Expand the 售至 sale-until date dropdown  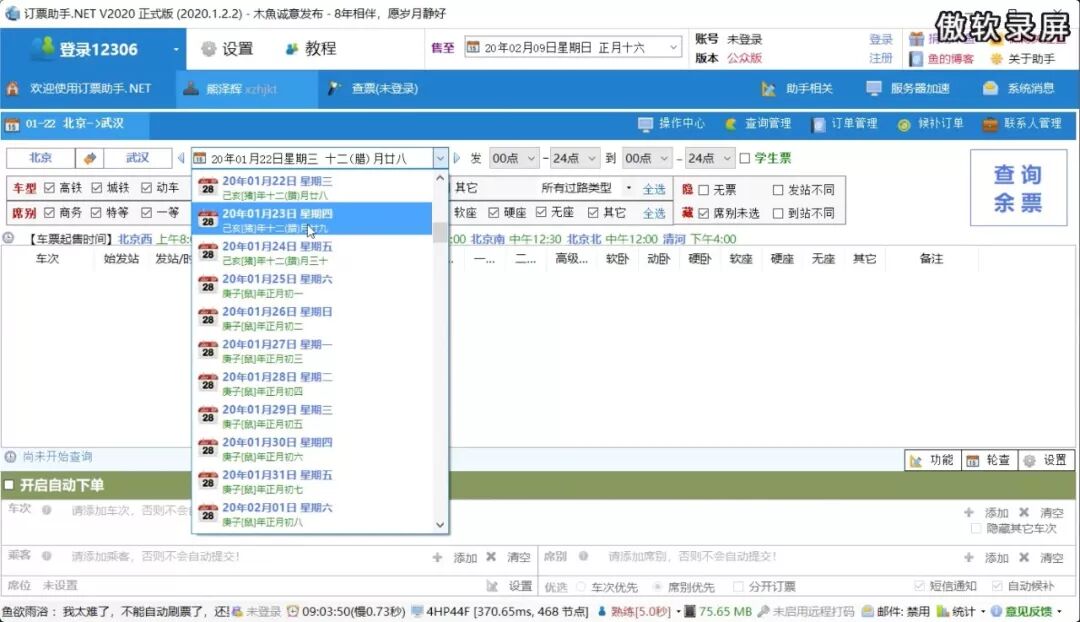673,48
